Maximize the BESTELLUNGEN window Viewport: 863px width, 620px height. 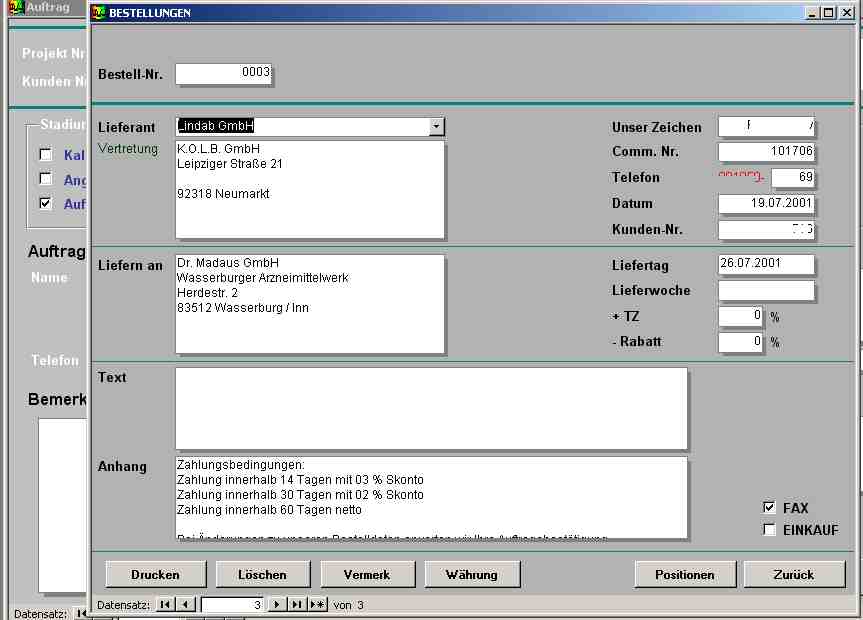tap(828, 13)
